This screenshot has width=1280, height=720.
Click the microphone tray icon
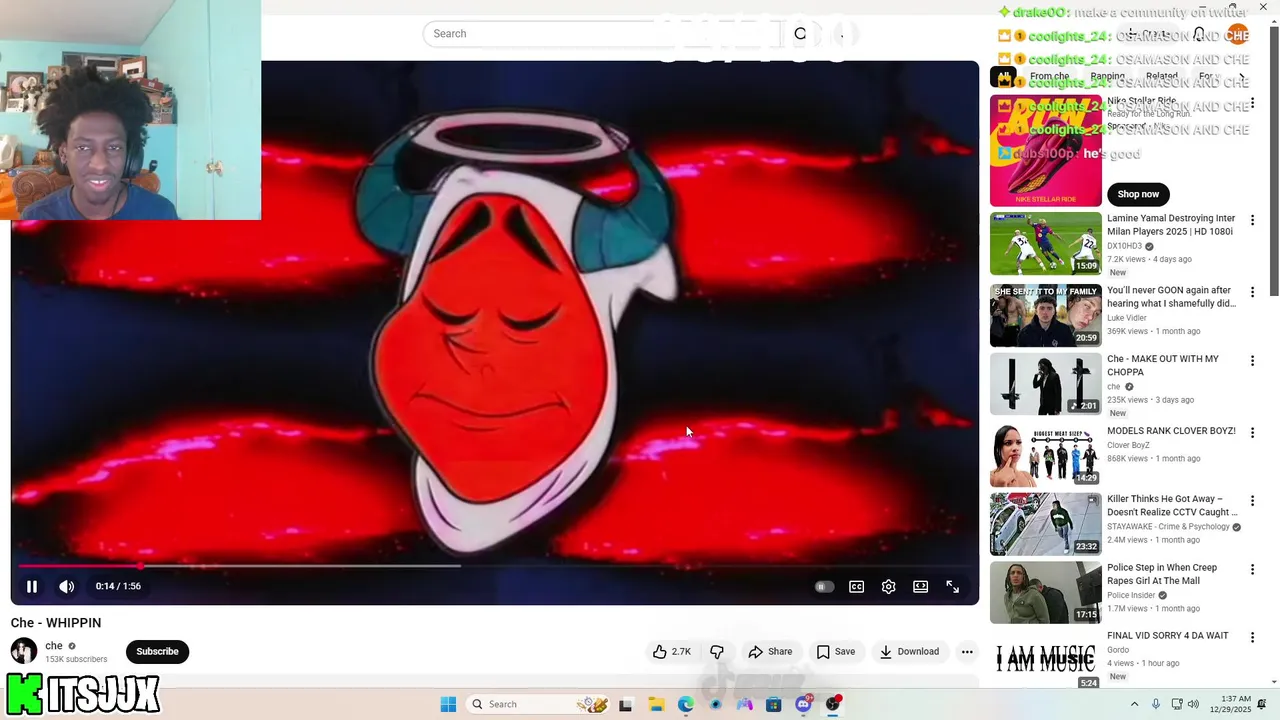(1156, 704)
